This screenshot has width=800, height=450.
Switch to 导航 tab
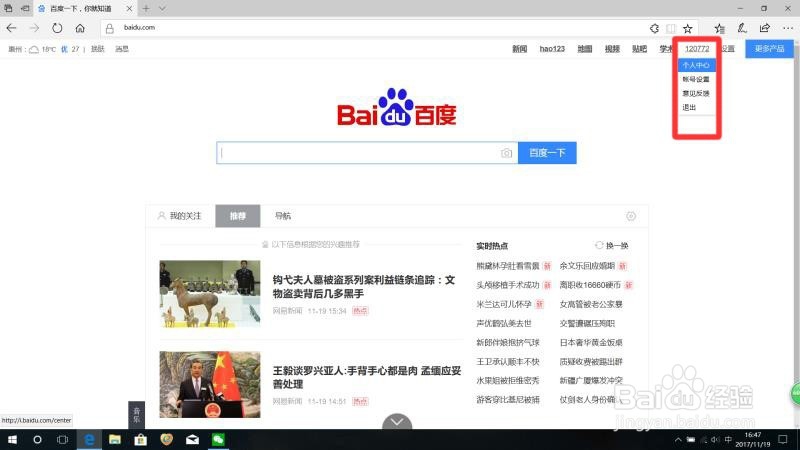click(x=283, y=216)
